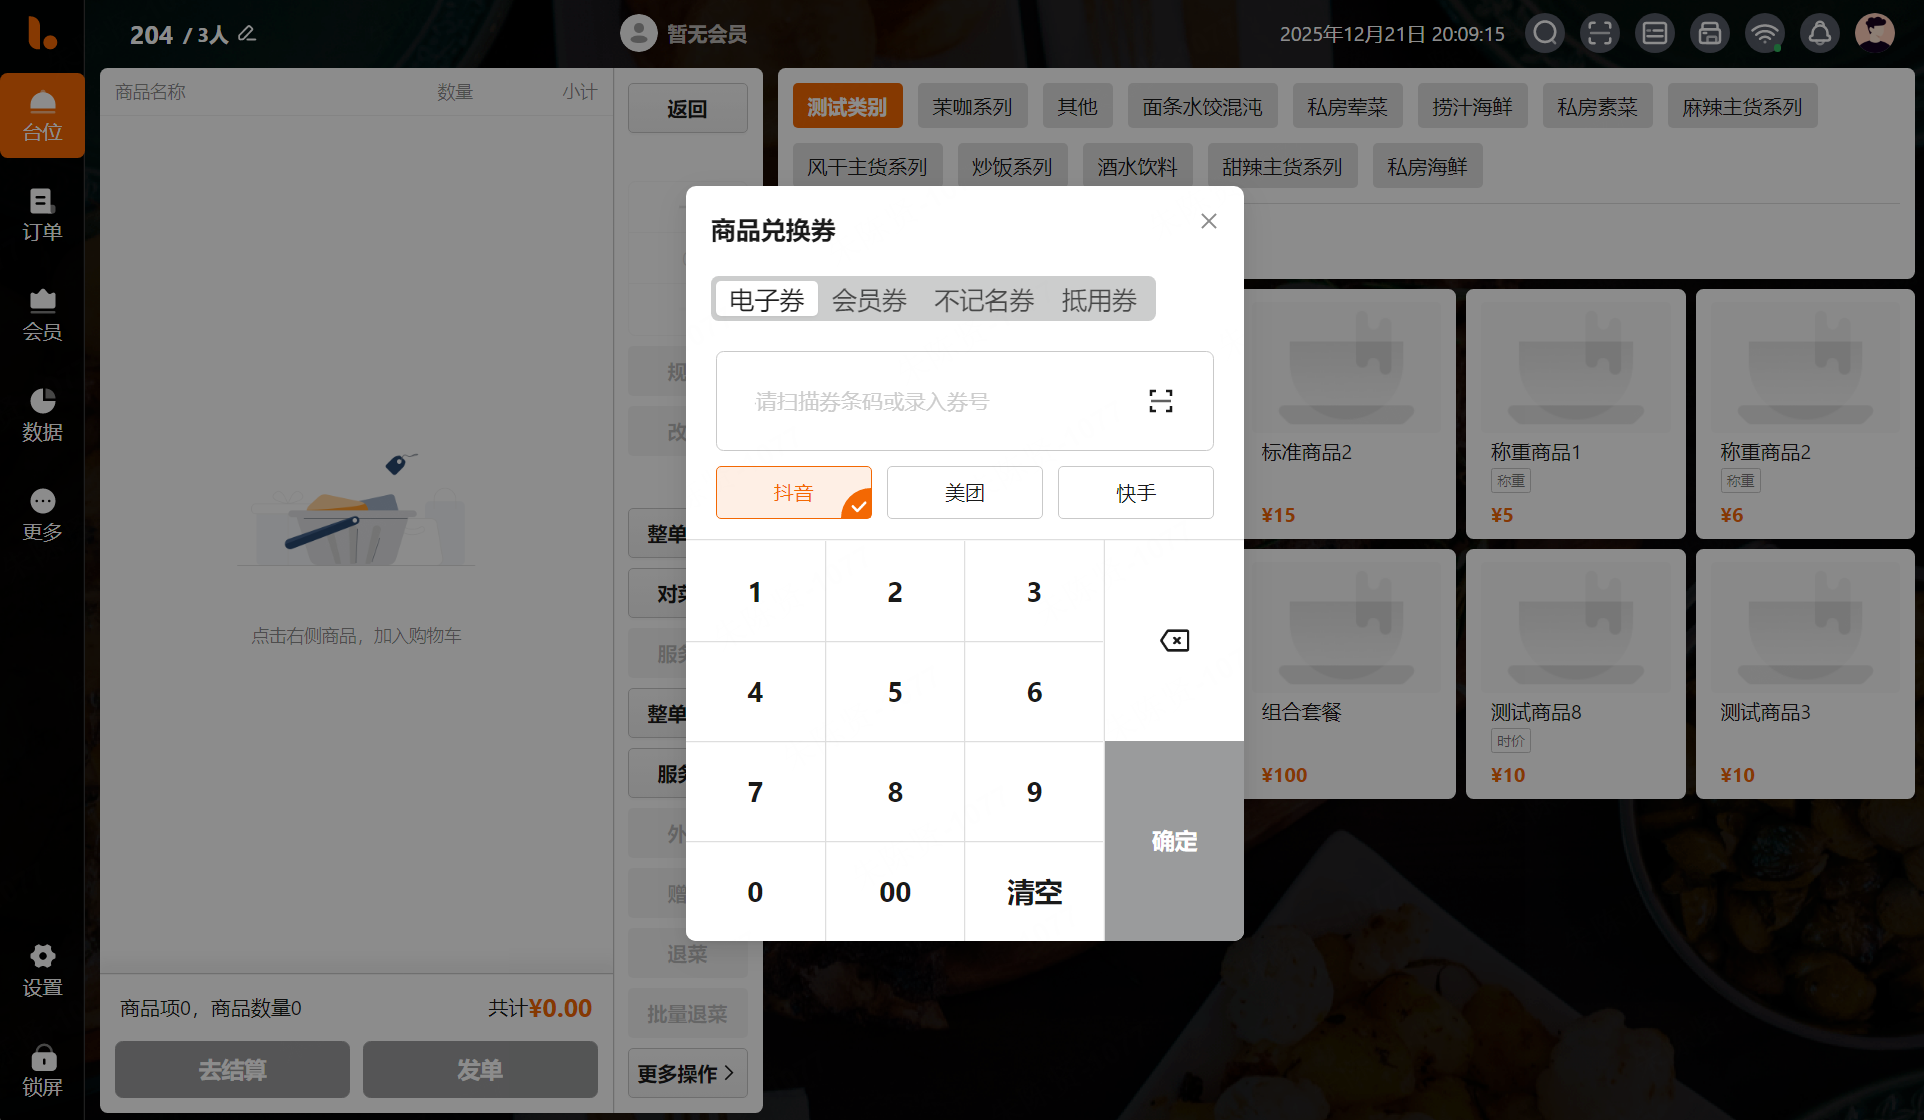
Task: Click the edit pencil next to 3人
Action: click(x=247, y=34)
